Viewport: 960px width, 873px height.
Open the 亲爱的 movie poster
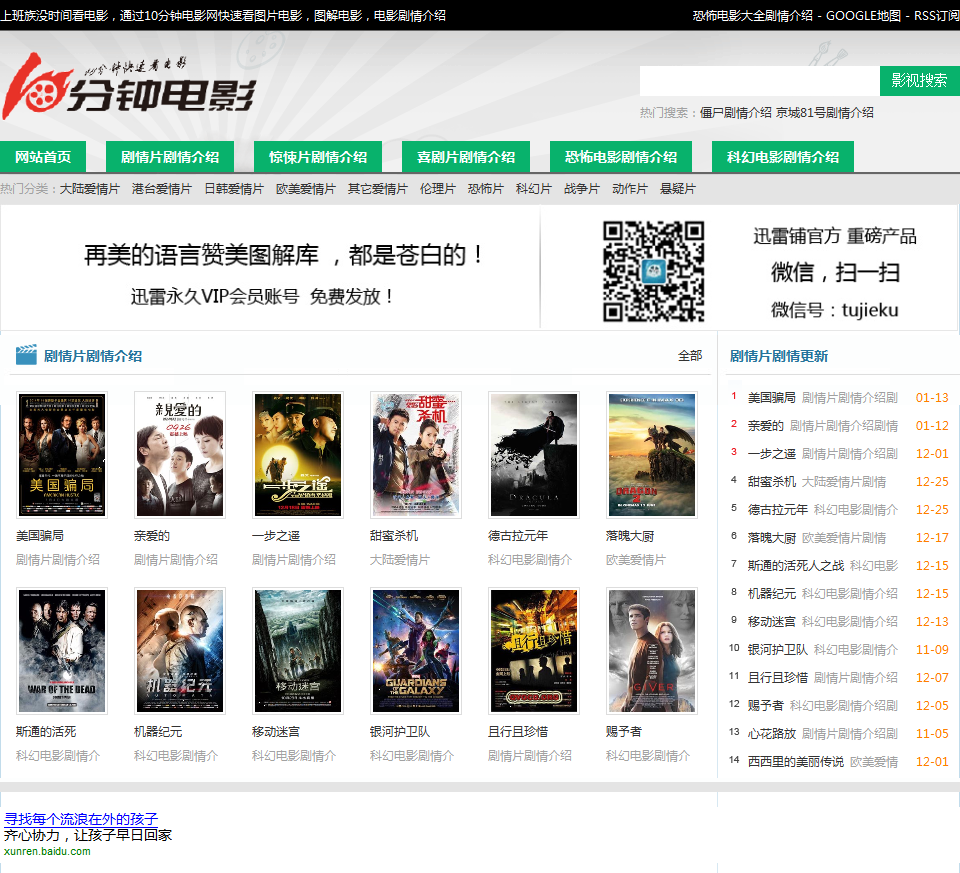point(180,455)
